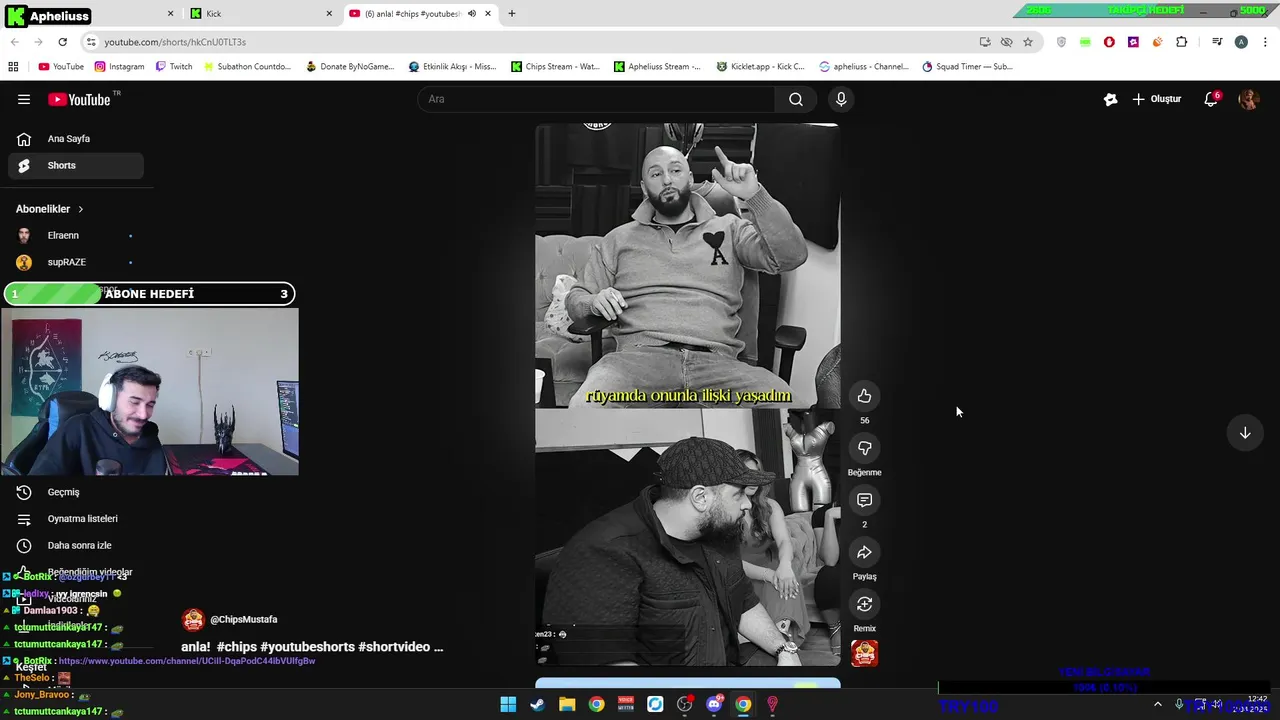Open the Chips Stream bookmark
The height and width of the screenshot is (720, 1280).
(x=555, y=67)
